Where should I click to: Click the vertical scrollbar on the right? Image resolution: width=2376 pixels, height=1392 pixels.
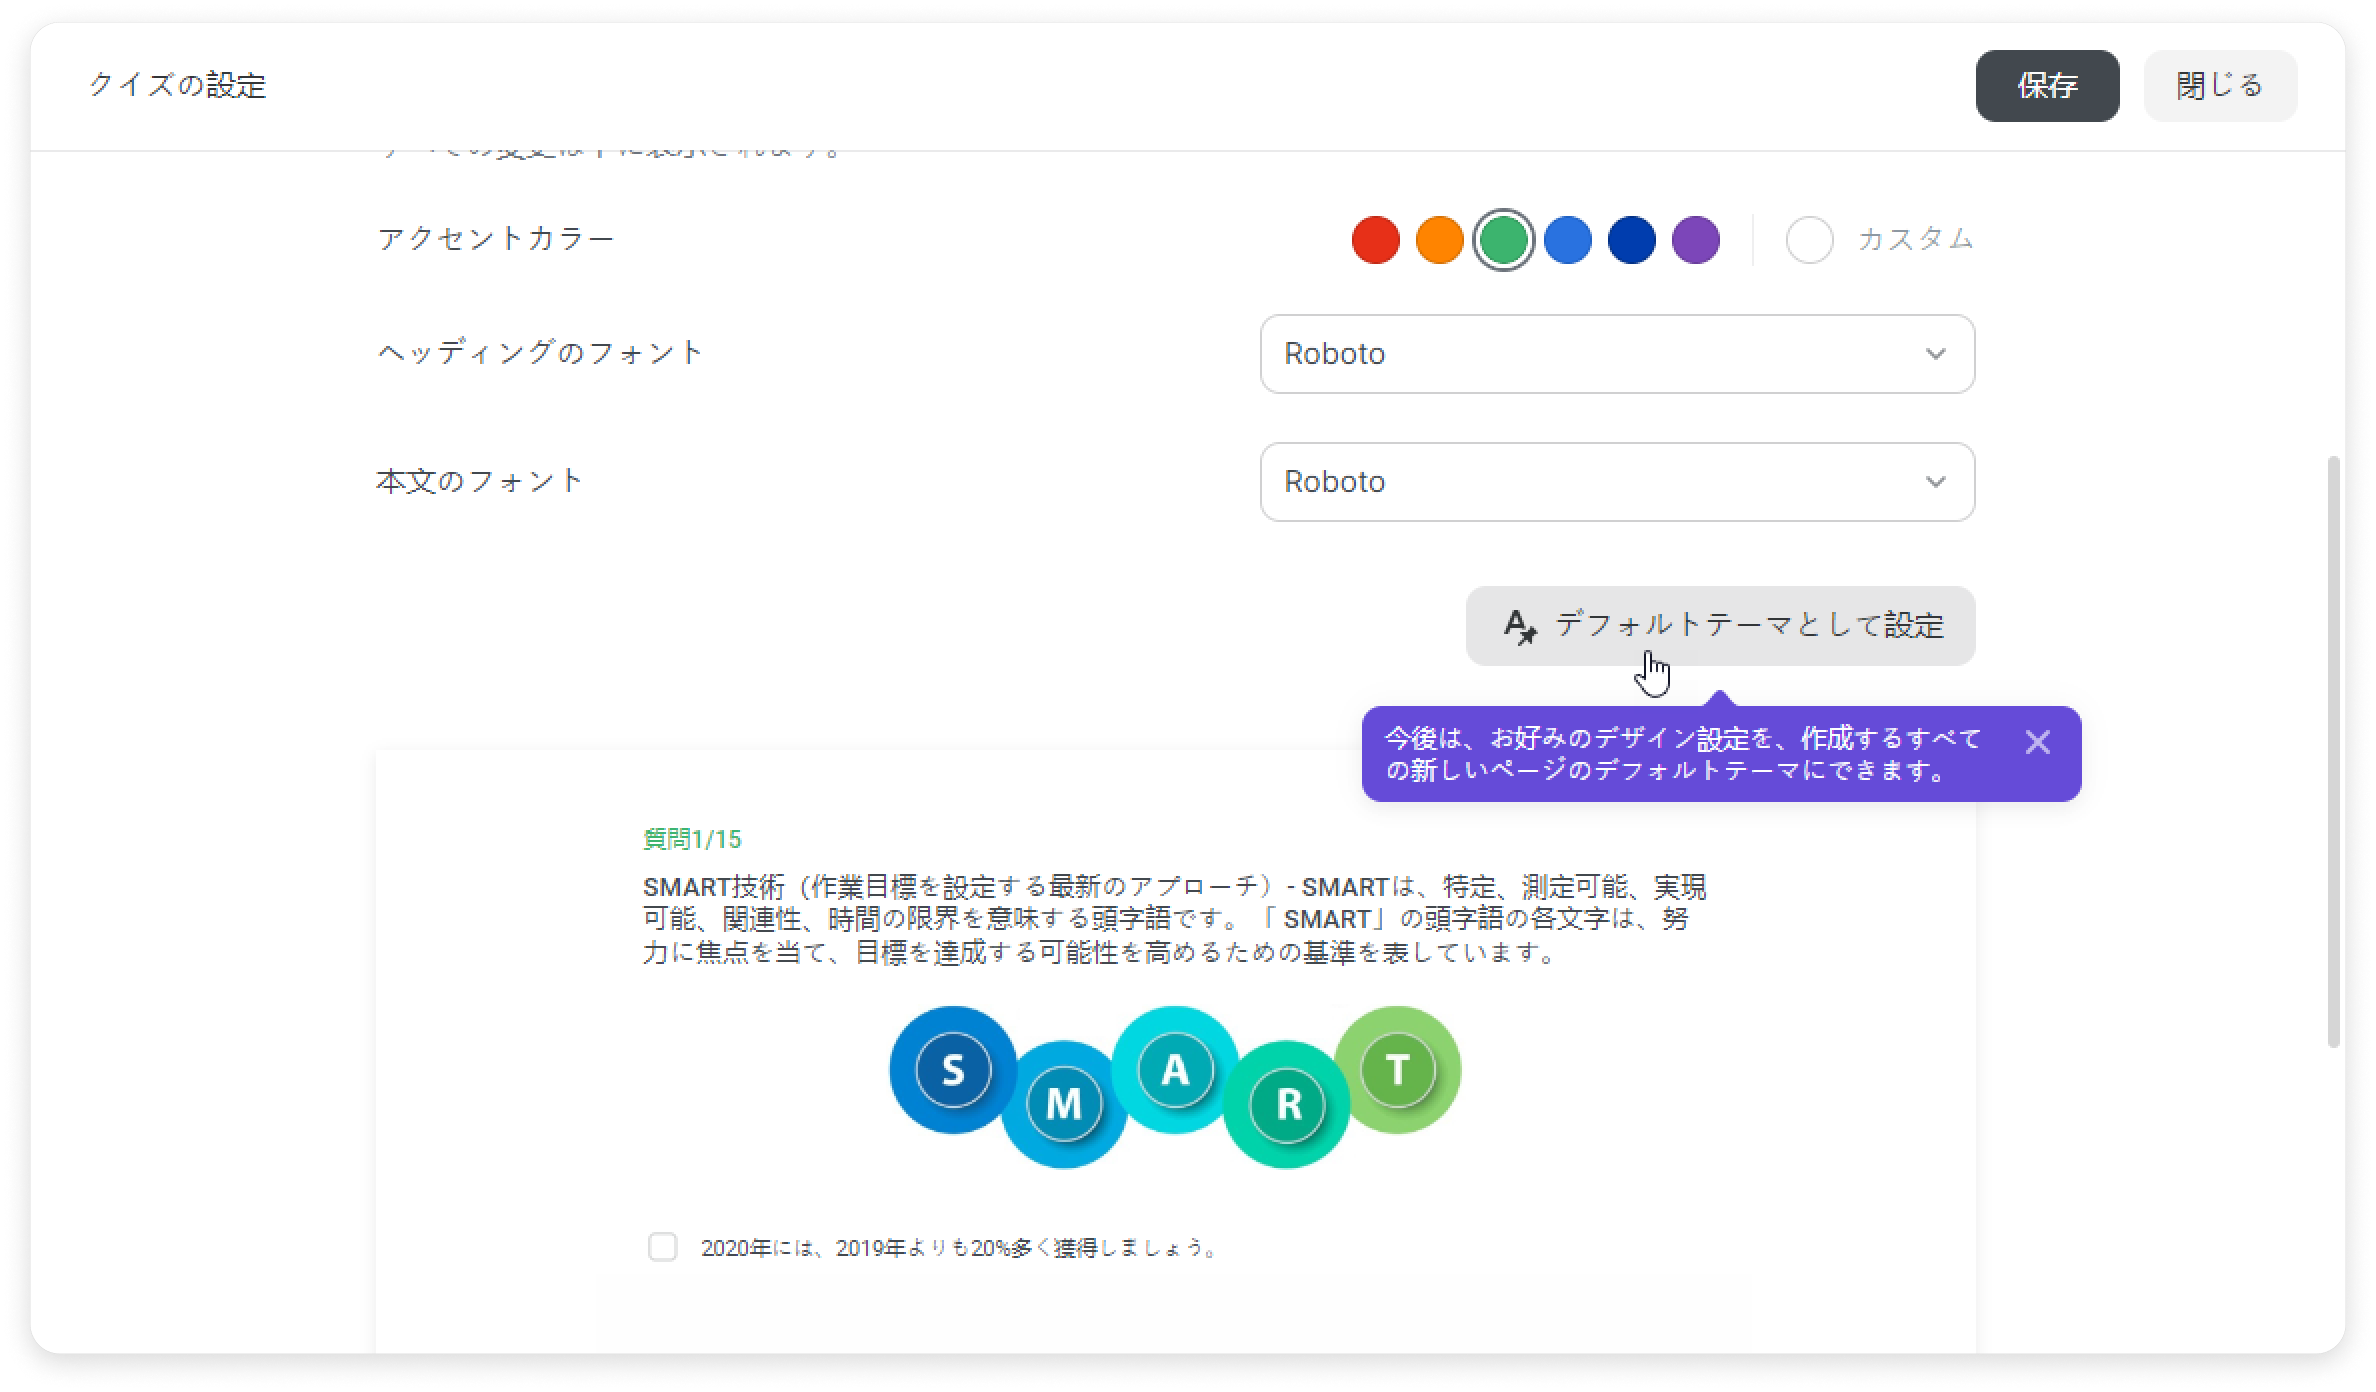(x=2333, y=752)
